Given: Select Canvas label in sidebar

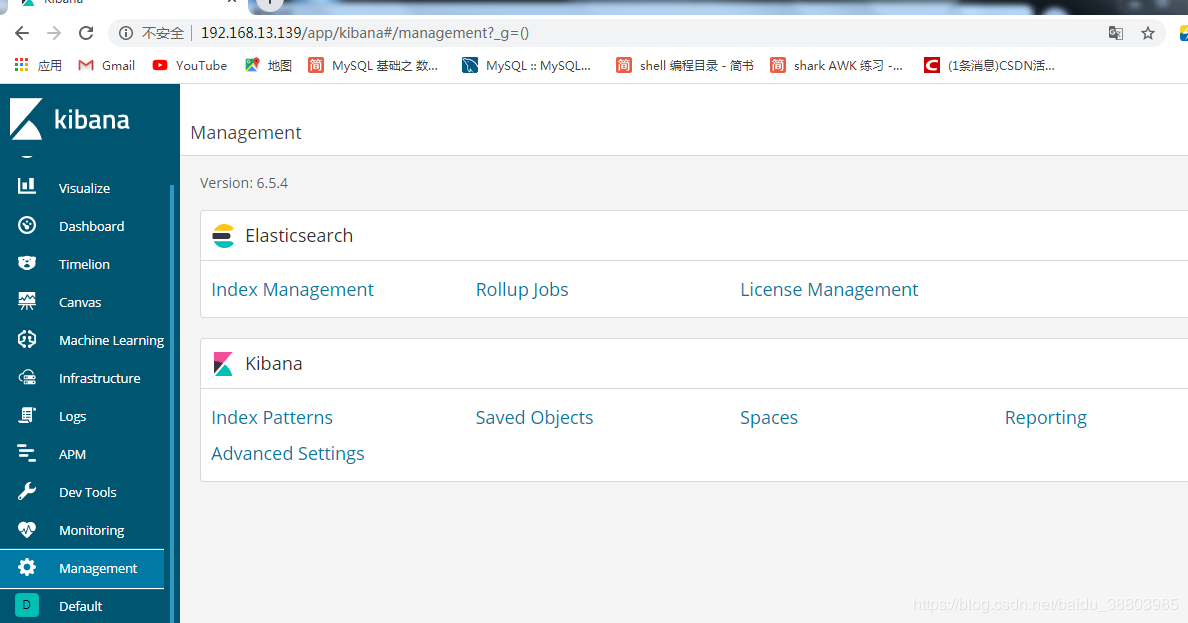Looking at the screenshot, I should [80, 302].
